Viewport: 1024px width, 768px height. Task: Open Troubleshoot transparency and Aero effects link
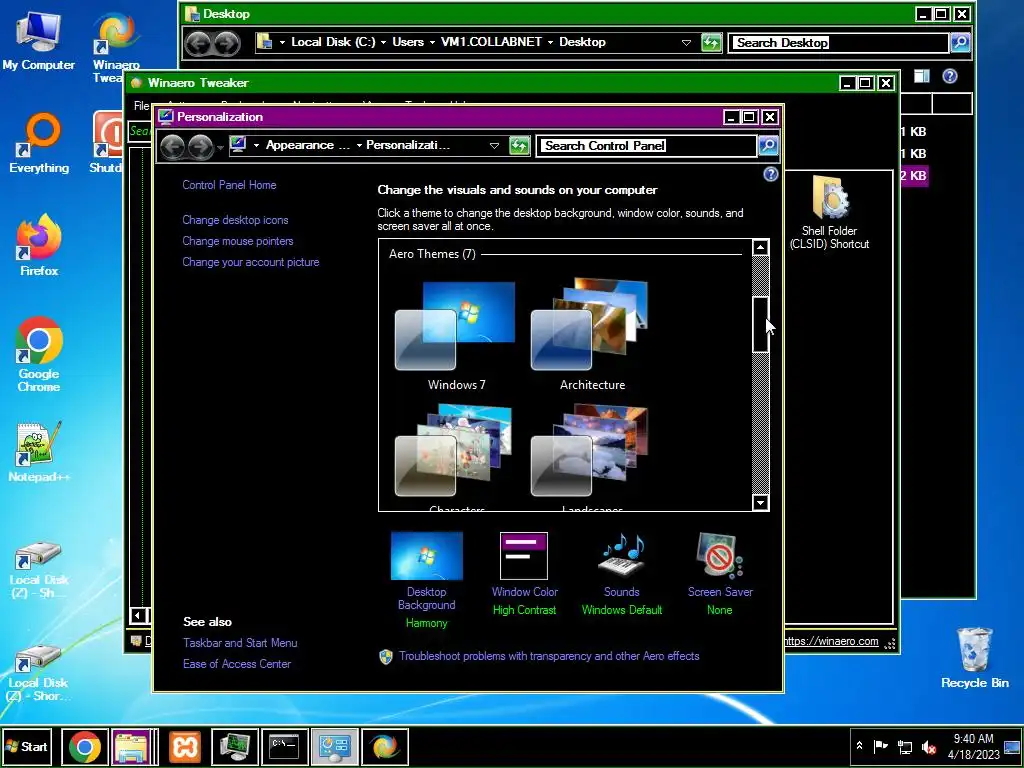[549, 656]
